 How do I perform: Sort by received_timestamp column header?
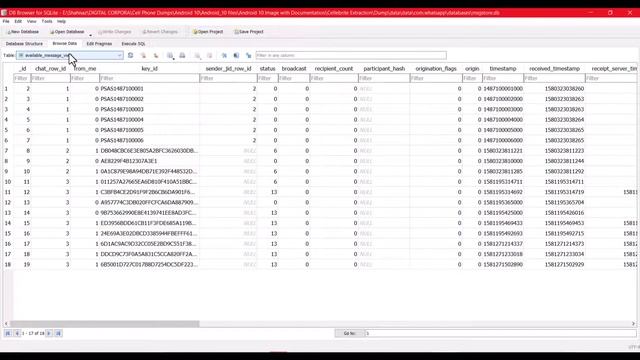tap(554, 69)
